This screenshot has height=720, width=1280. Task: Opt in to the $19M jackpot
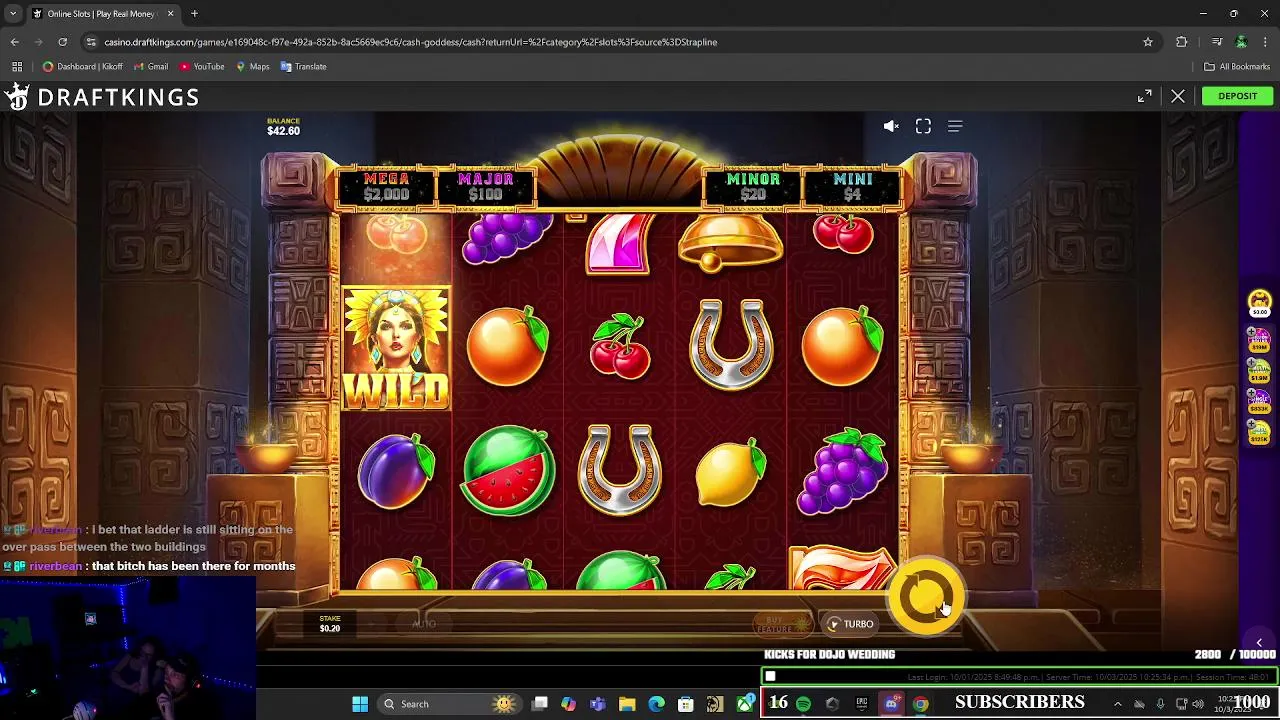(x=1258, y=340)
